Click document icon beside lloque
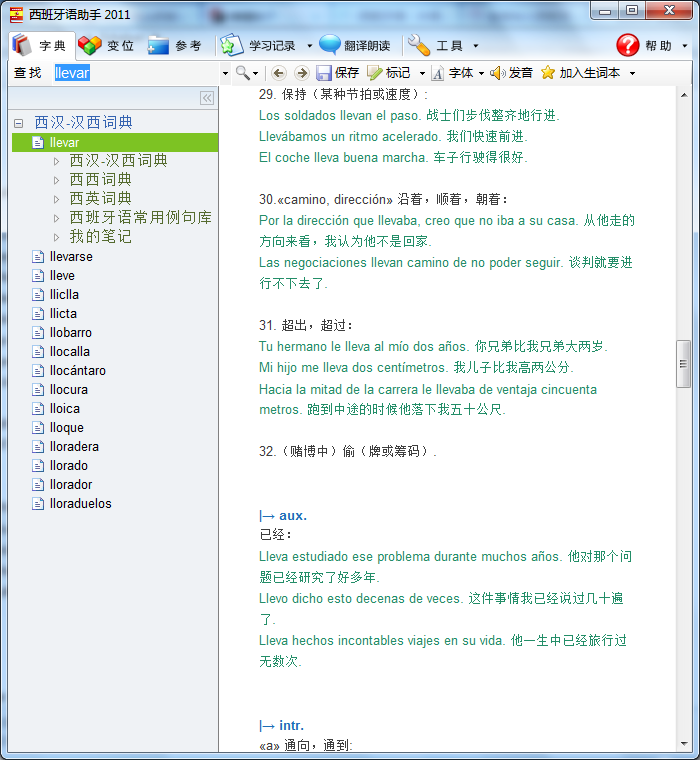Screen dimensions: 700x760 (38, 428)
